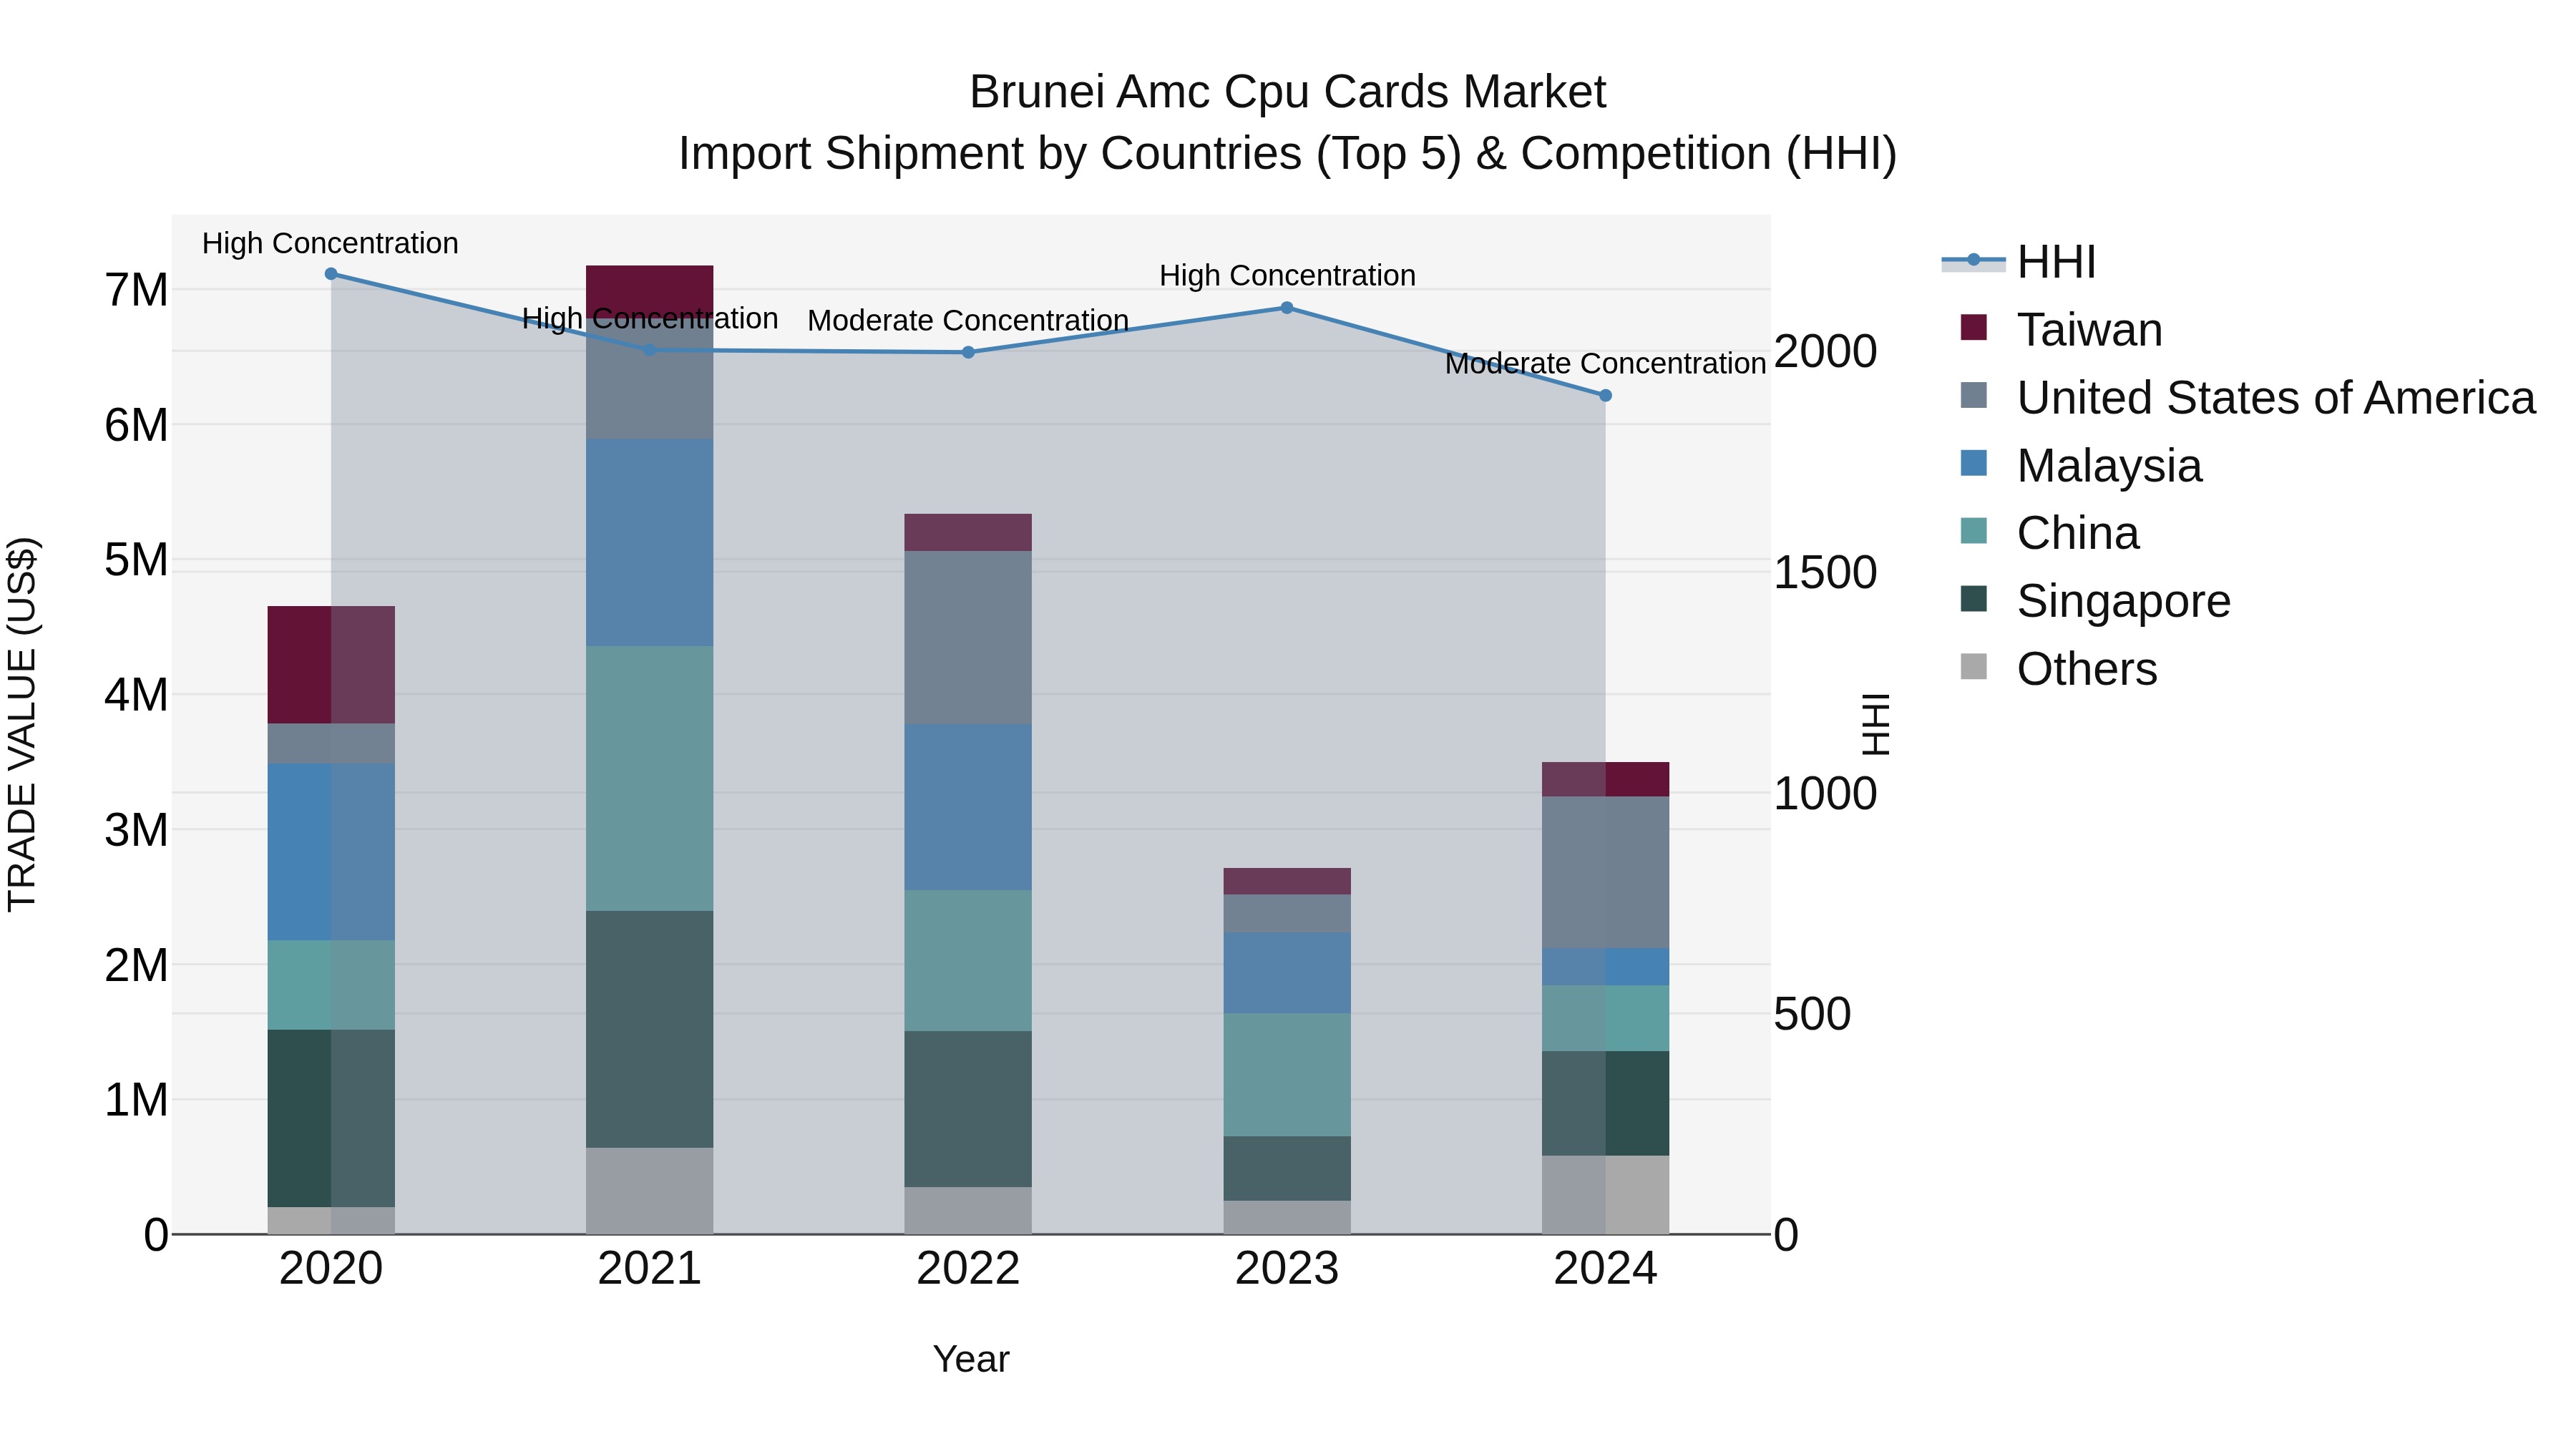Click the 2020 Taiwan bar segment
Screen dimensions: 2576x1449
click(x=331, y=665)
